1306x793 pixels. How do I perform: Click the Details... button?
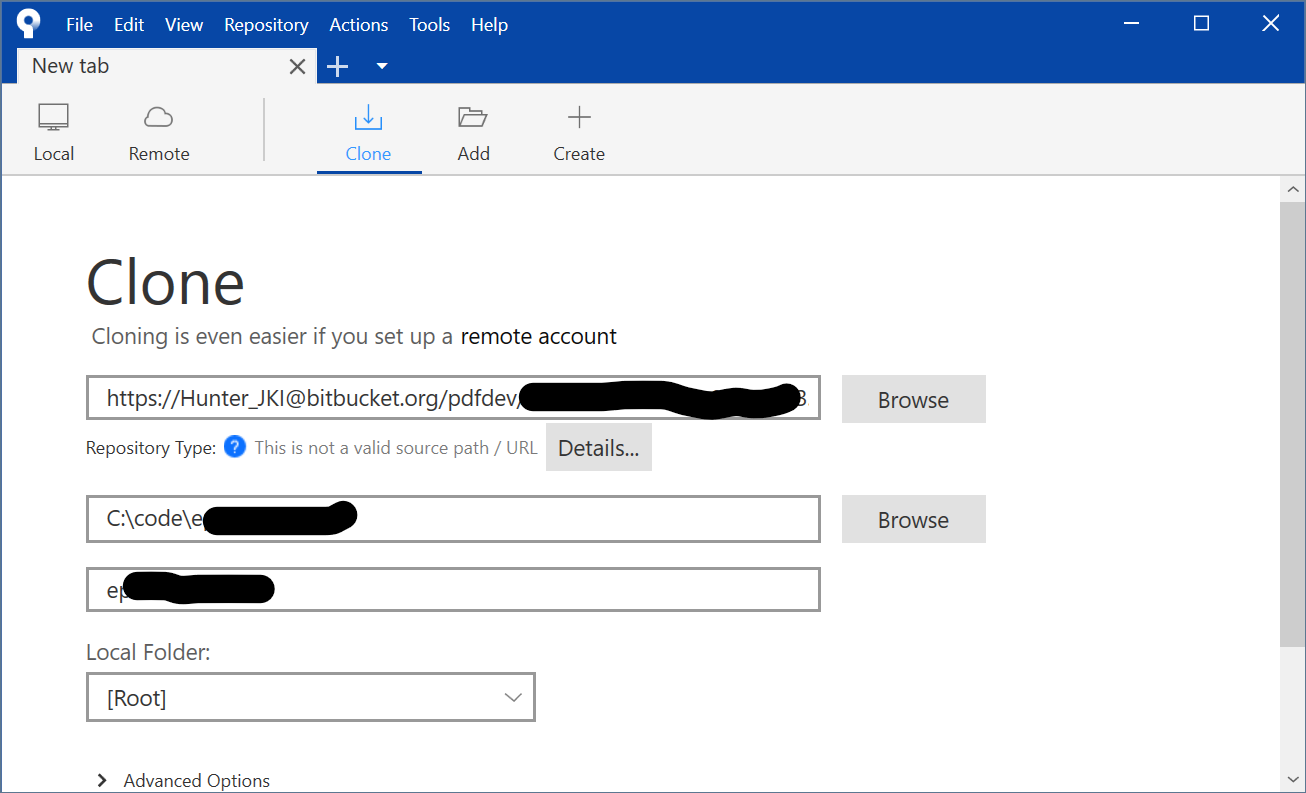[598, 447]
